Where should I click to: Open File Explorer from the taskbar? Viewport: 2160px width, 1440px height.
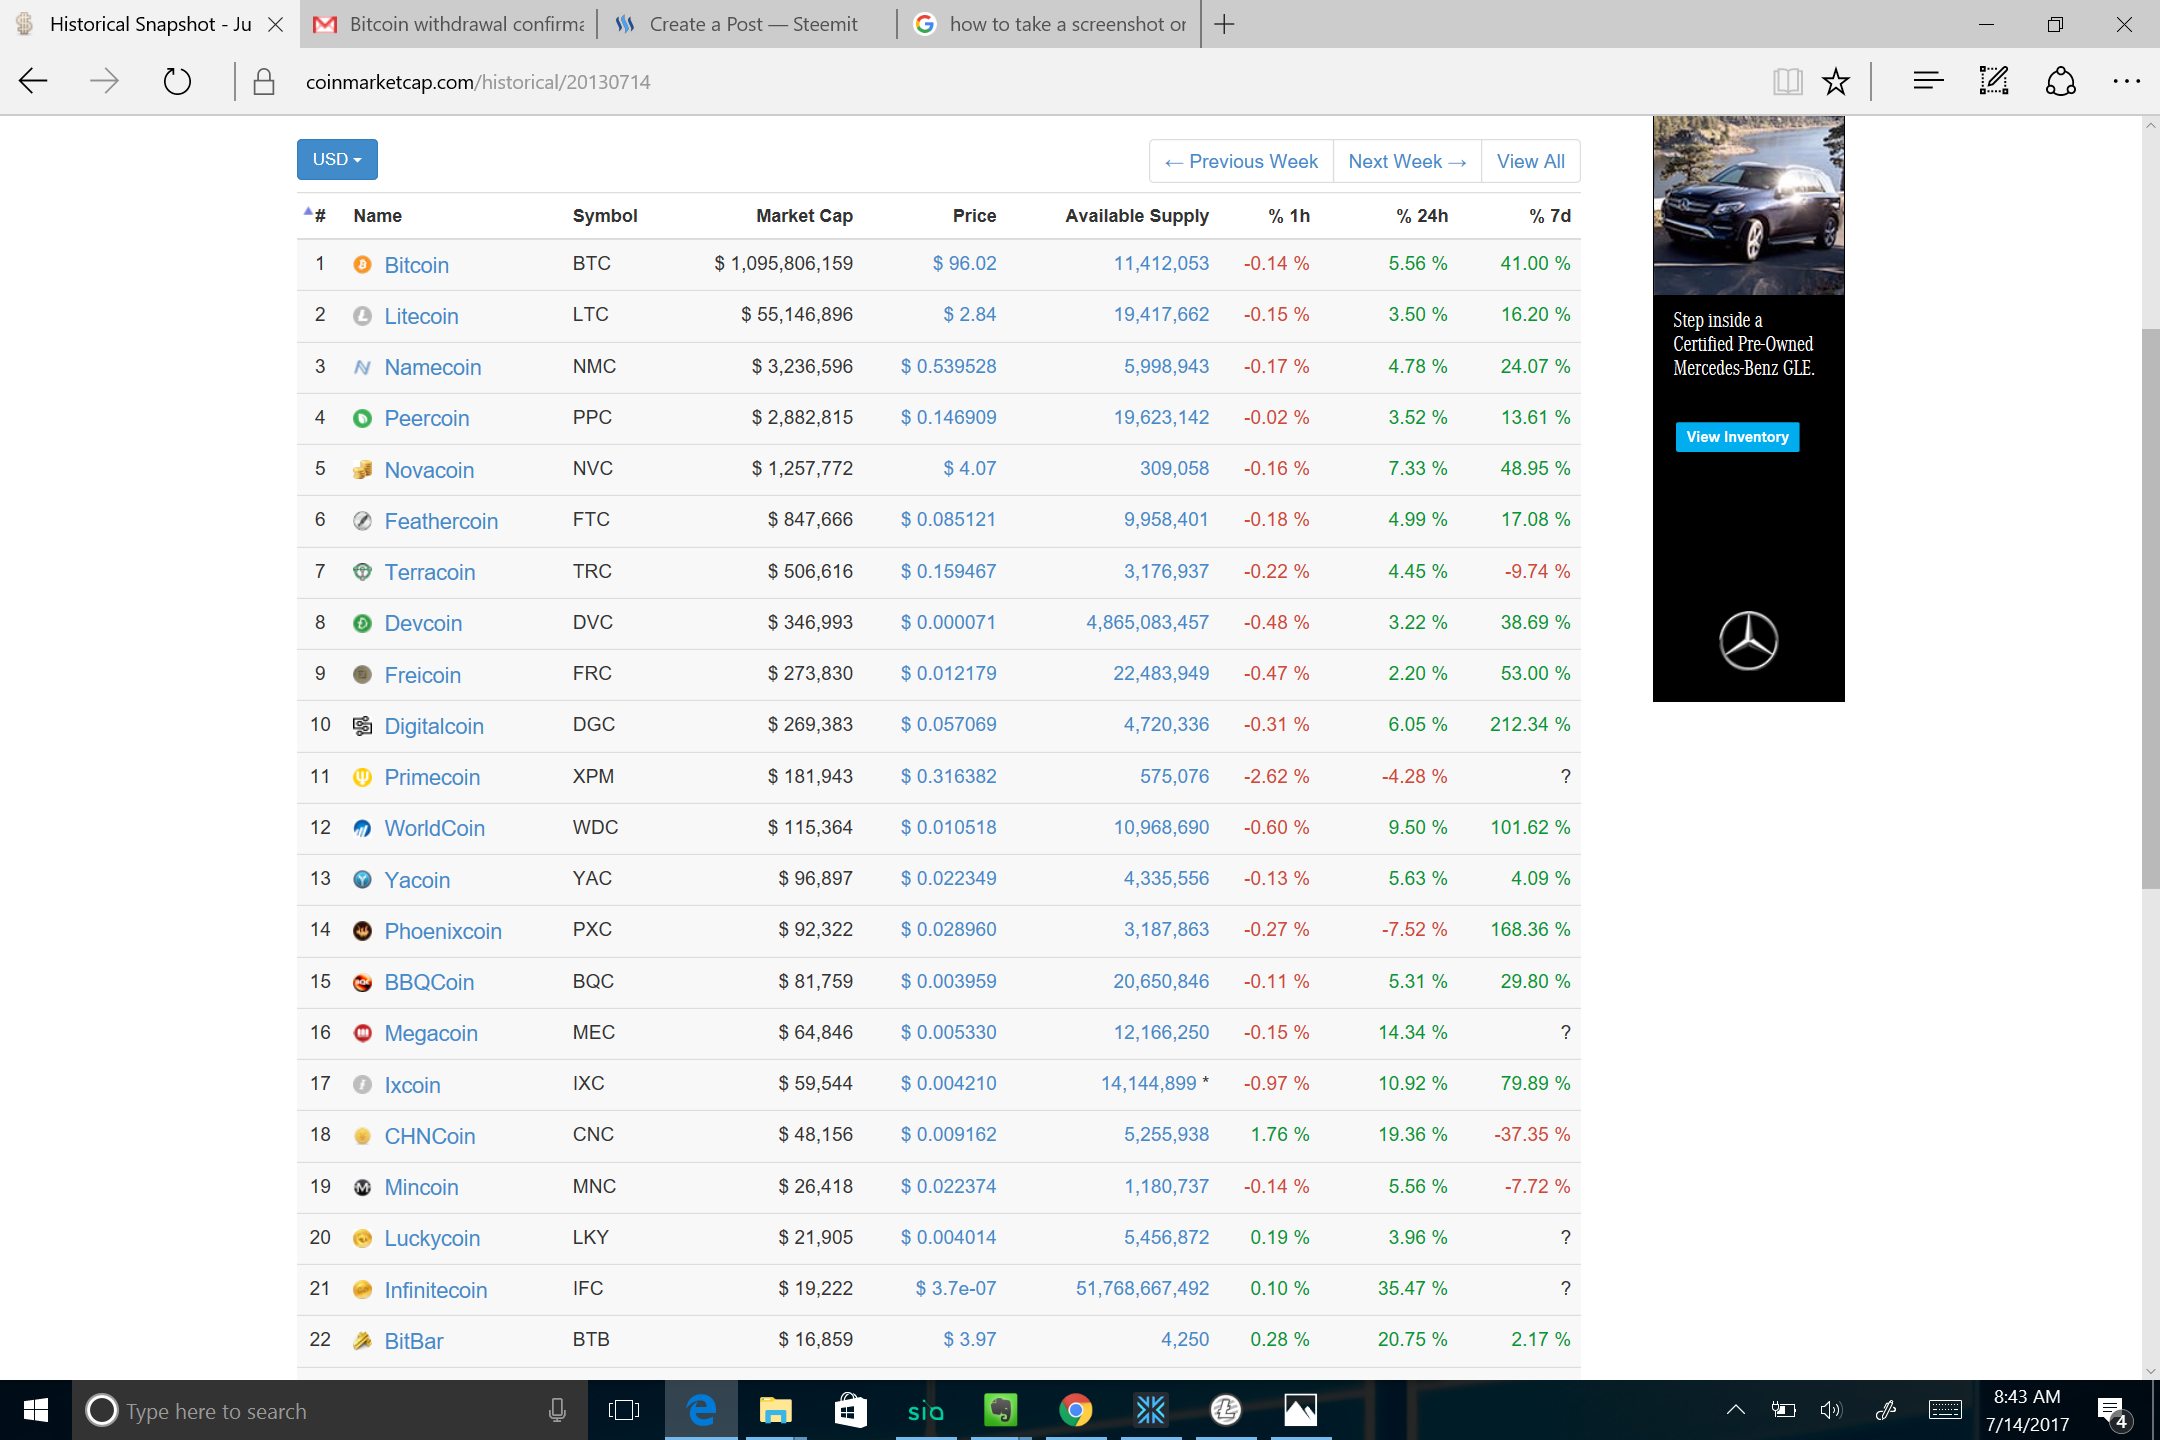[x=775, y=1410]
